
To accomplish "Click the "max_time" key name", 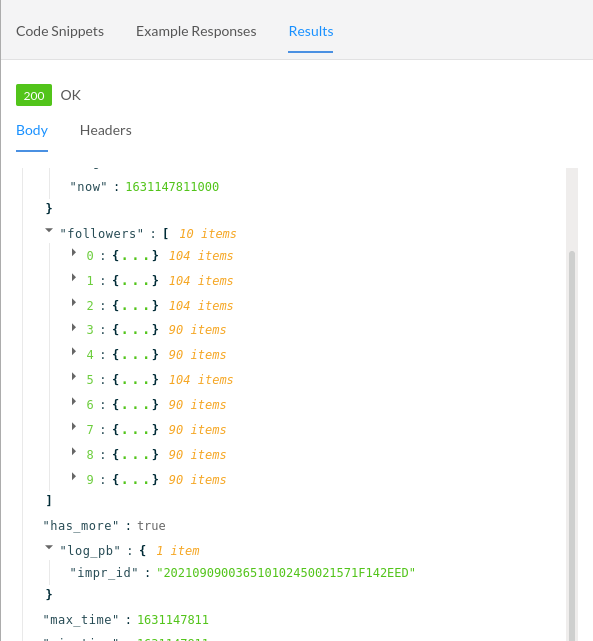I will coord(81,620).
